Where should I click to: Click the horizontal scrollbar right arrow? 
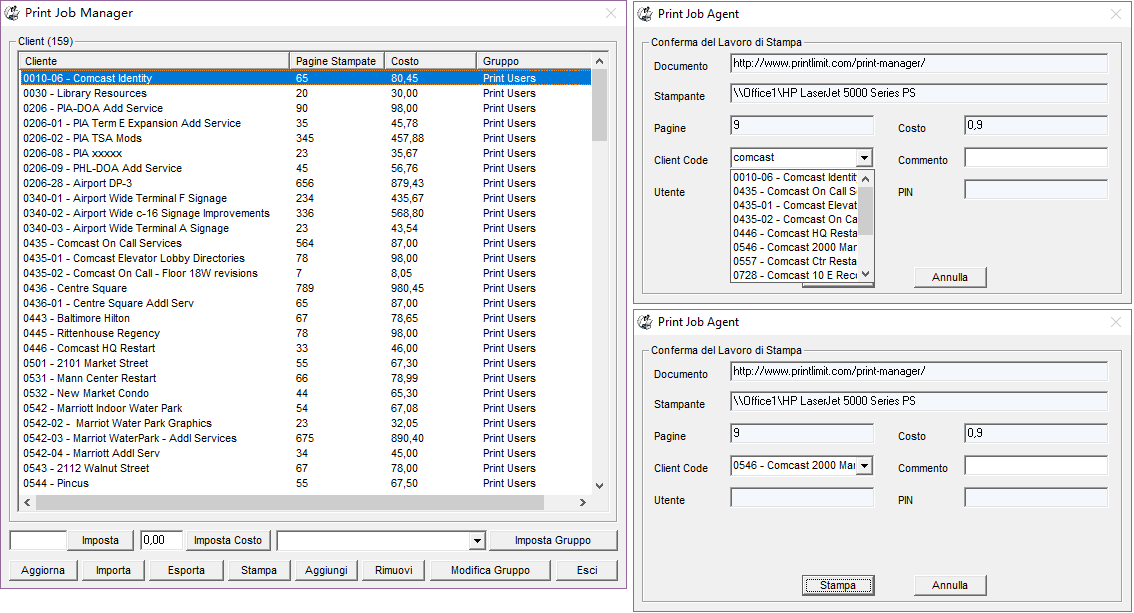583,502
